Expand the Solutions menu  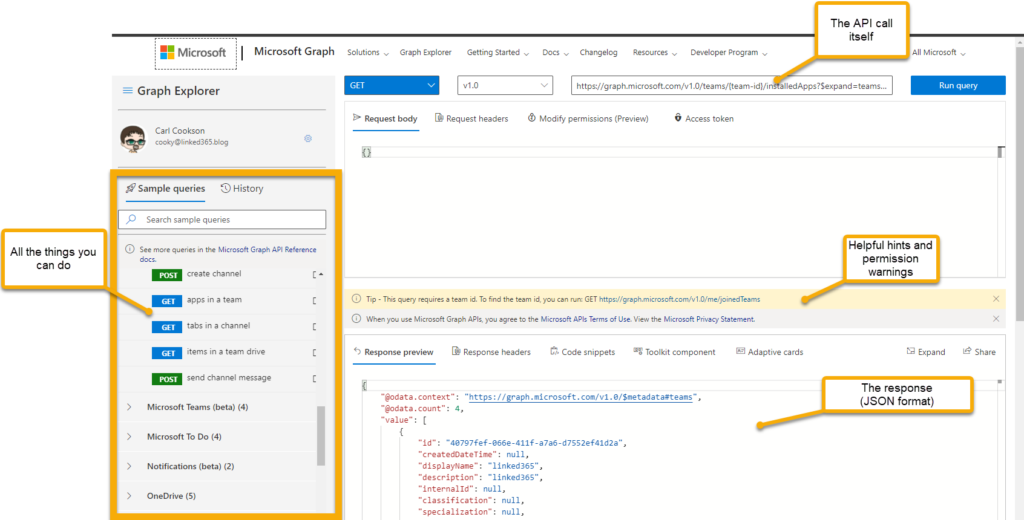tap(368, 53)
